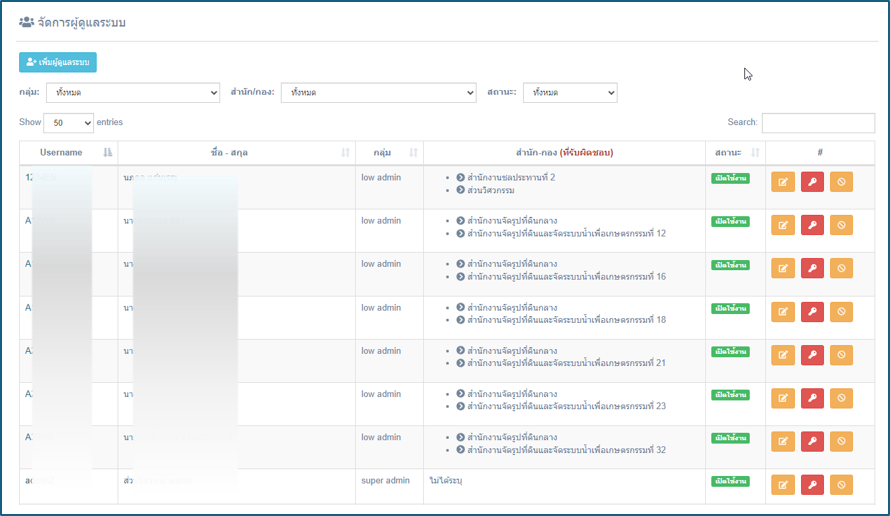Edit the super admin user

point(783,485)
